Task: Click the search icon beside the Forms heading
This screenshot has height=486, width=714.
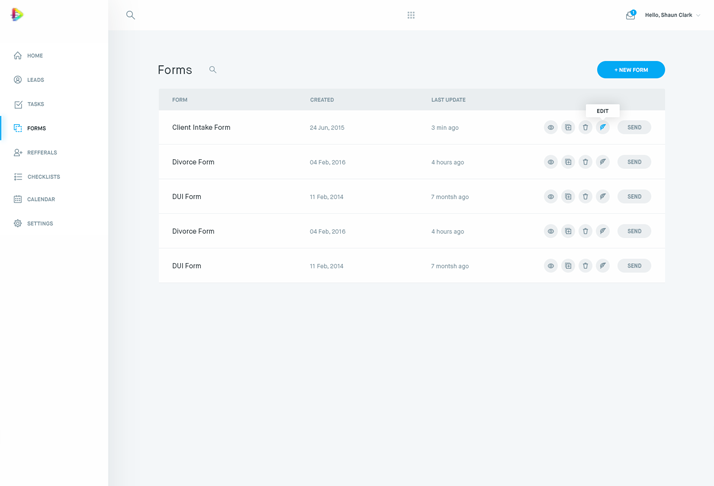Action: (213, 70)
